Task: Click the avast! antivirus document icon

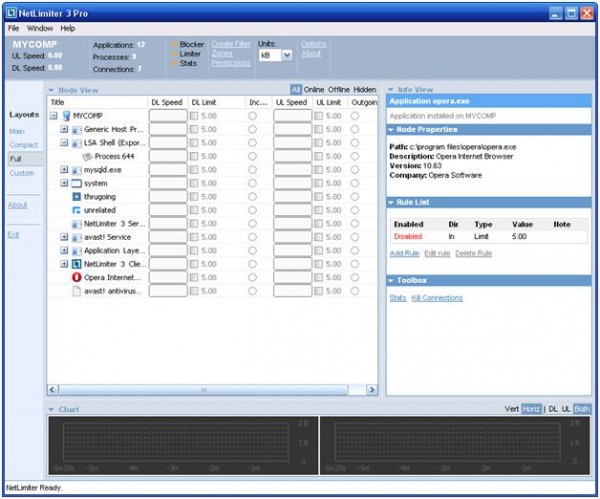Action: tap(77, 291)
